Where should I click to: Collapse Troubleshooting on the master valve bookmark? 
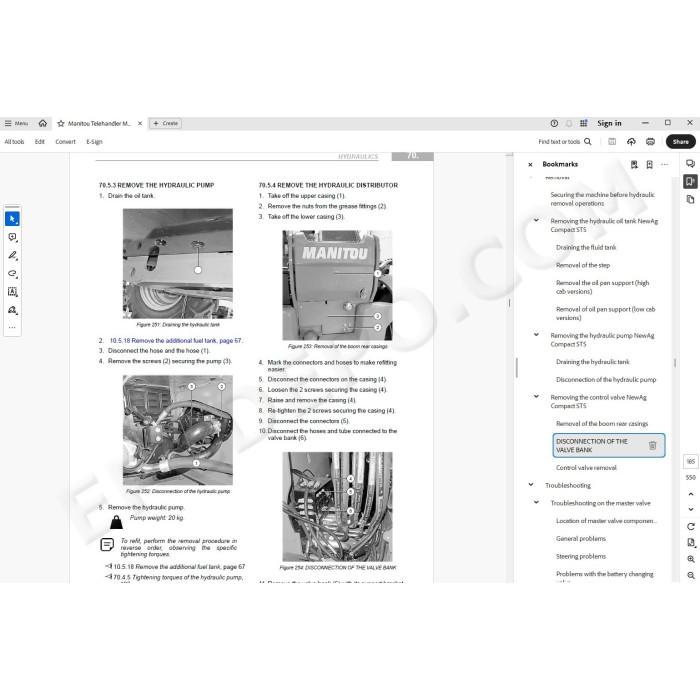(x=536, y=502)
